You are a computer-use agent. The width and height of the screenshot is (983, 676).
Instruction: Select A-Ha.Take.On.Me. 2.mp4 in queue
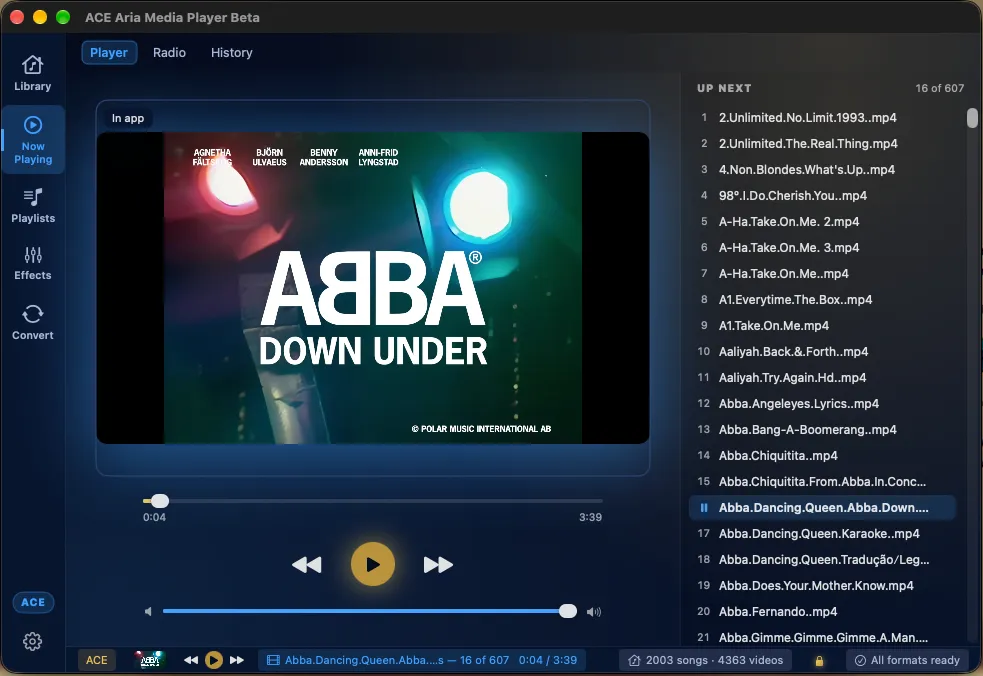tap(822, 221)
